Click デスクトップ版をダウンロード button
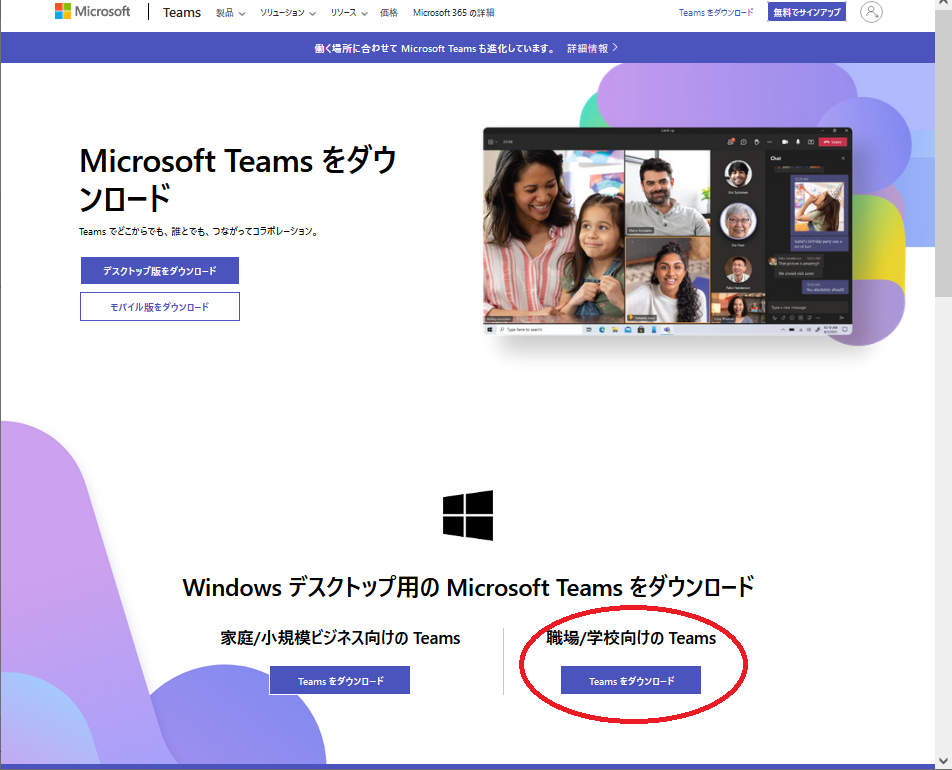Viewport: 952px width, 770px height. click(x=160, y=270)
